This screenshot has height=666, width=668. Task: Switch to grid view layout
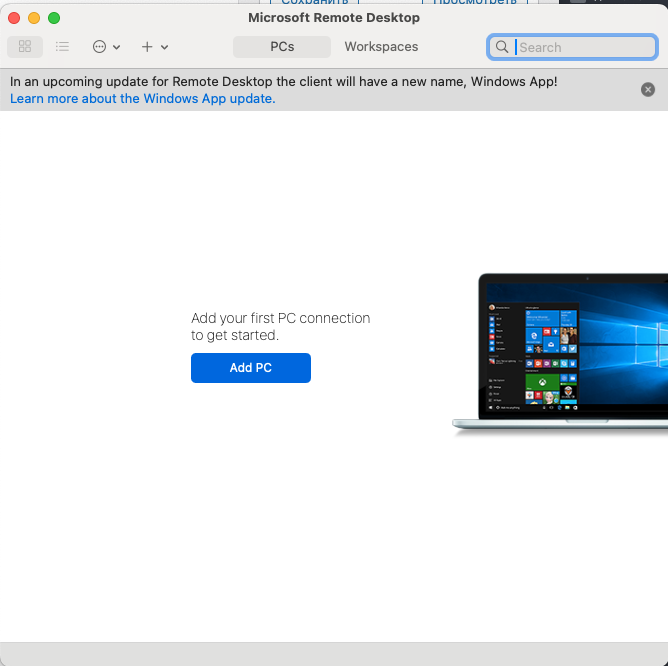pyautogui.click(x=25, y=46)
